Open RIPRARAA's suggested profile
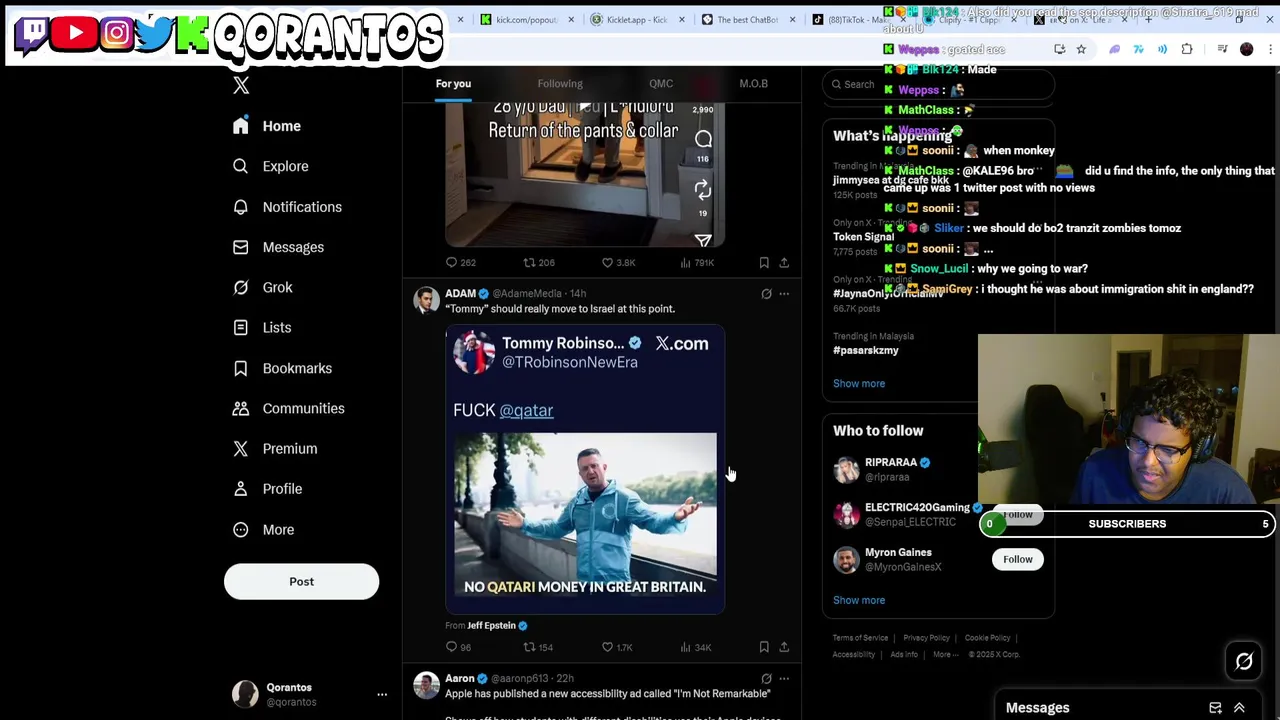 [891, 463]
